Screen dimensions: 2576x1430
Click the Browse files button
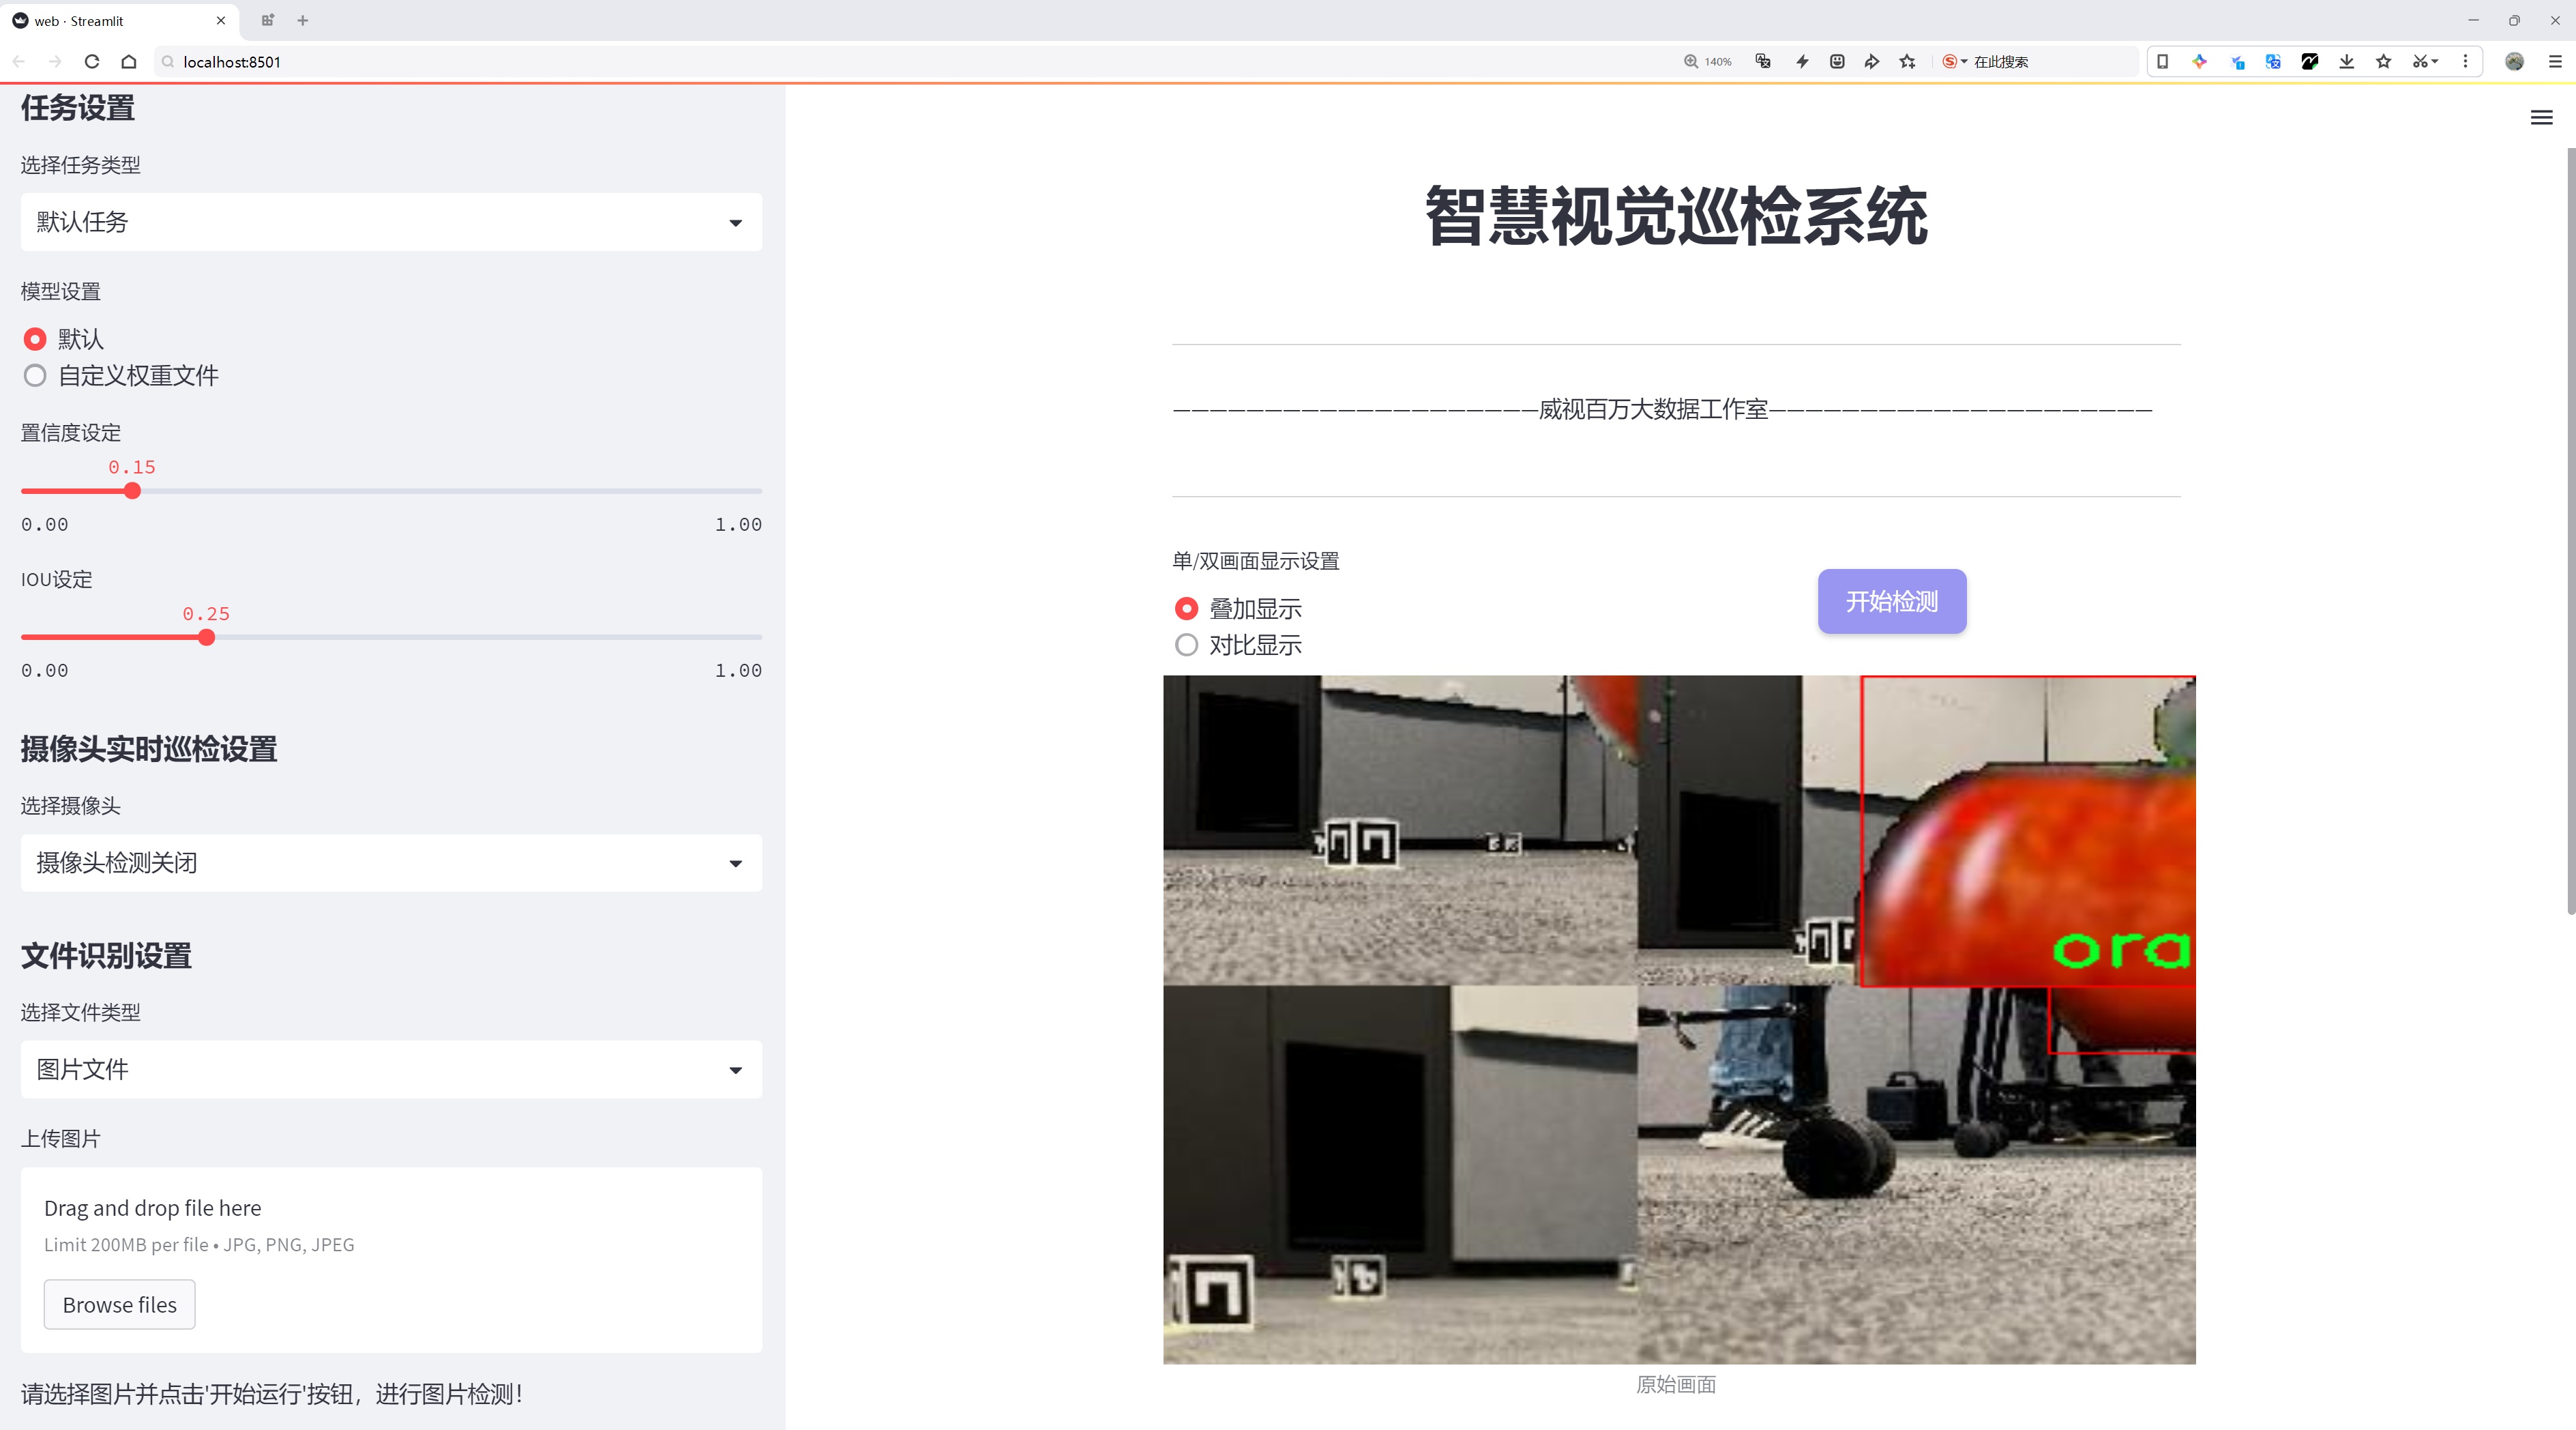pyautogui.click(x=119, y=1305)
